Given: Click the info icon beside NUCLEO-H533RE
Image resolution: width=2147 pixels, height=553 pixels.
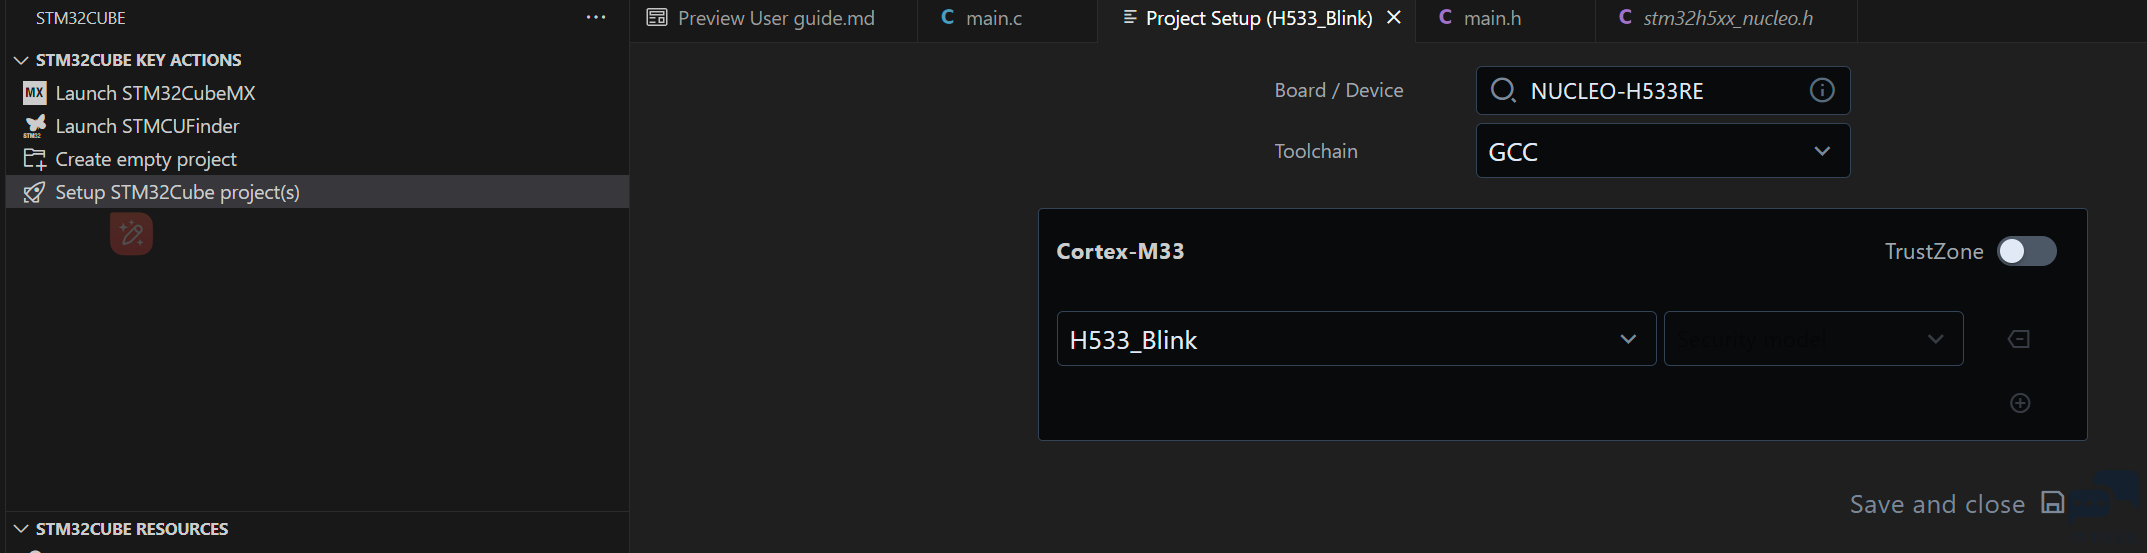Looking at the screenshot, I should [1822, 91].
